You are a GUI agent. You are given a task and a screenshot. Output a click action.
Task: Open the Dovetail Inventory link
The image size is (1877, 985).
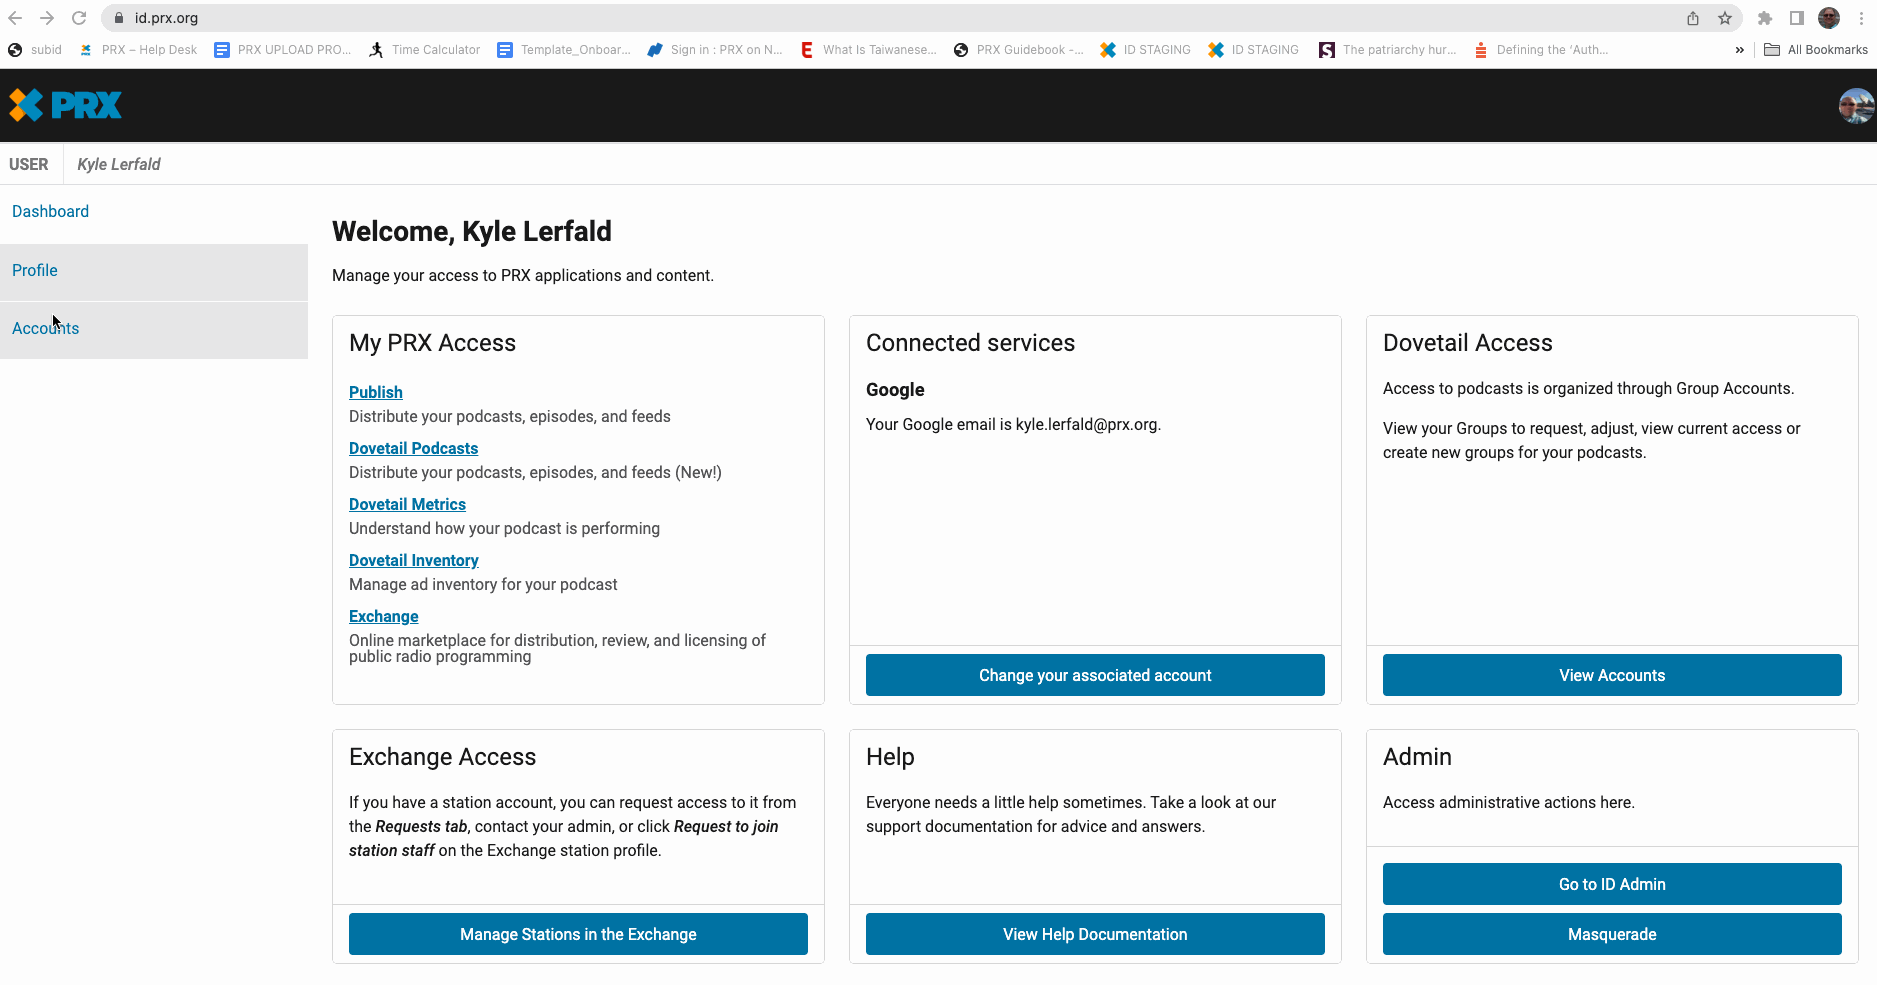point(413,560)
